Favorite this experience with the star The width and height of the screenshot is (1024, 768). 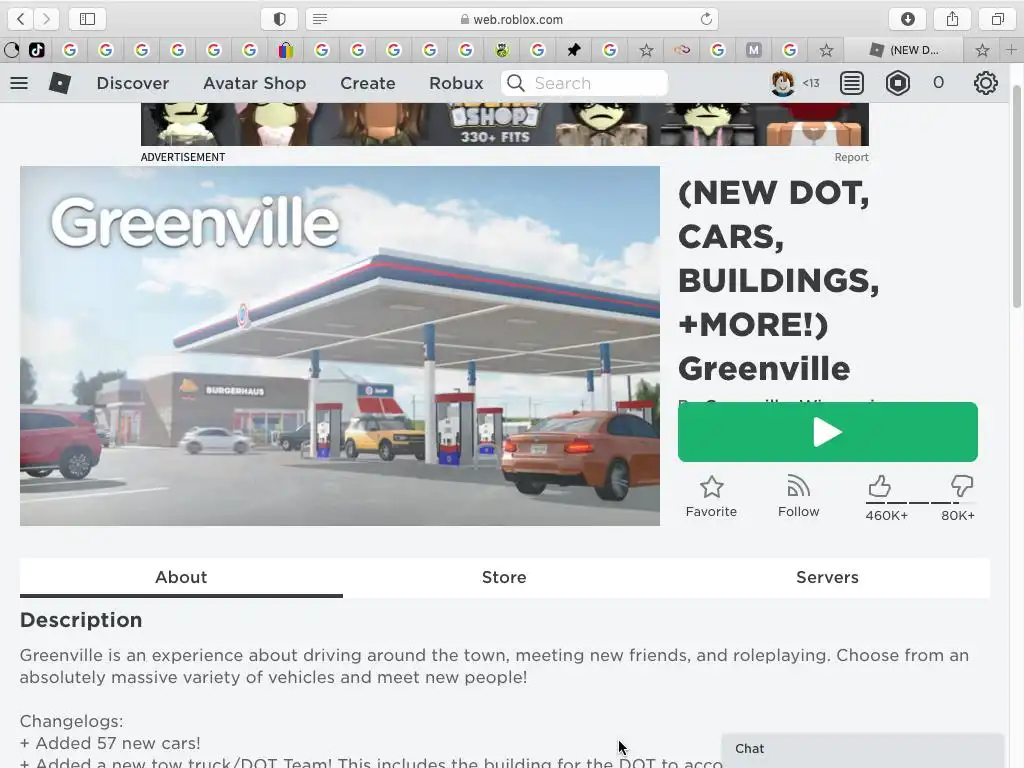(711, 496)
